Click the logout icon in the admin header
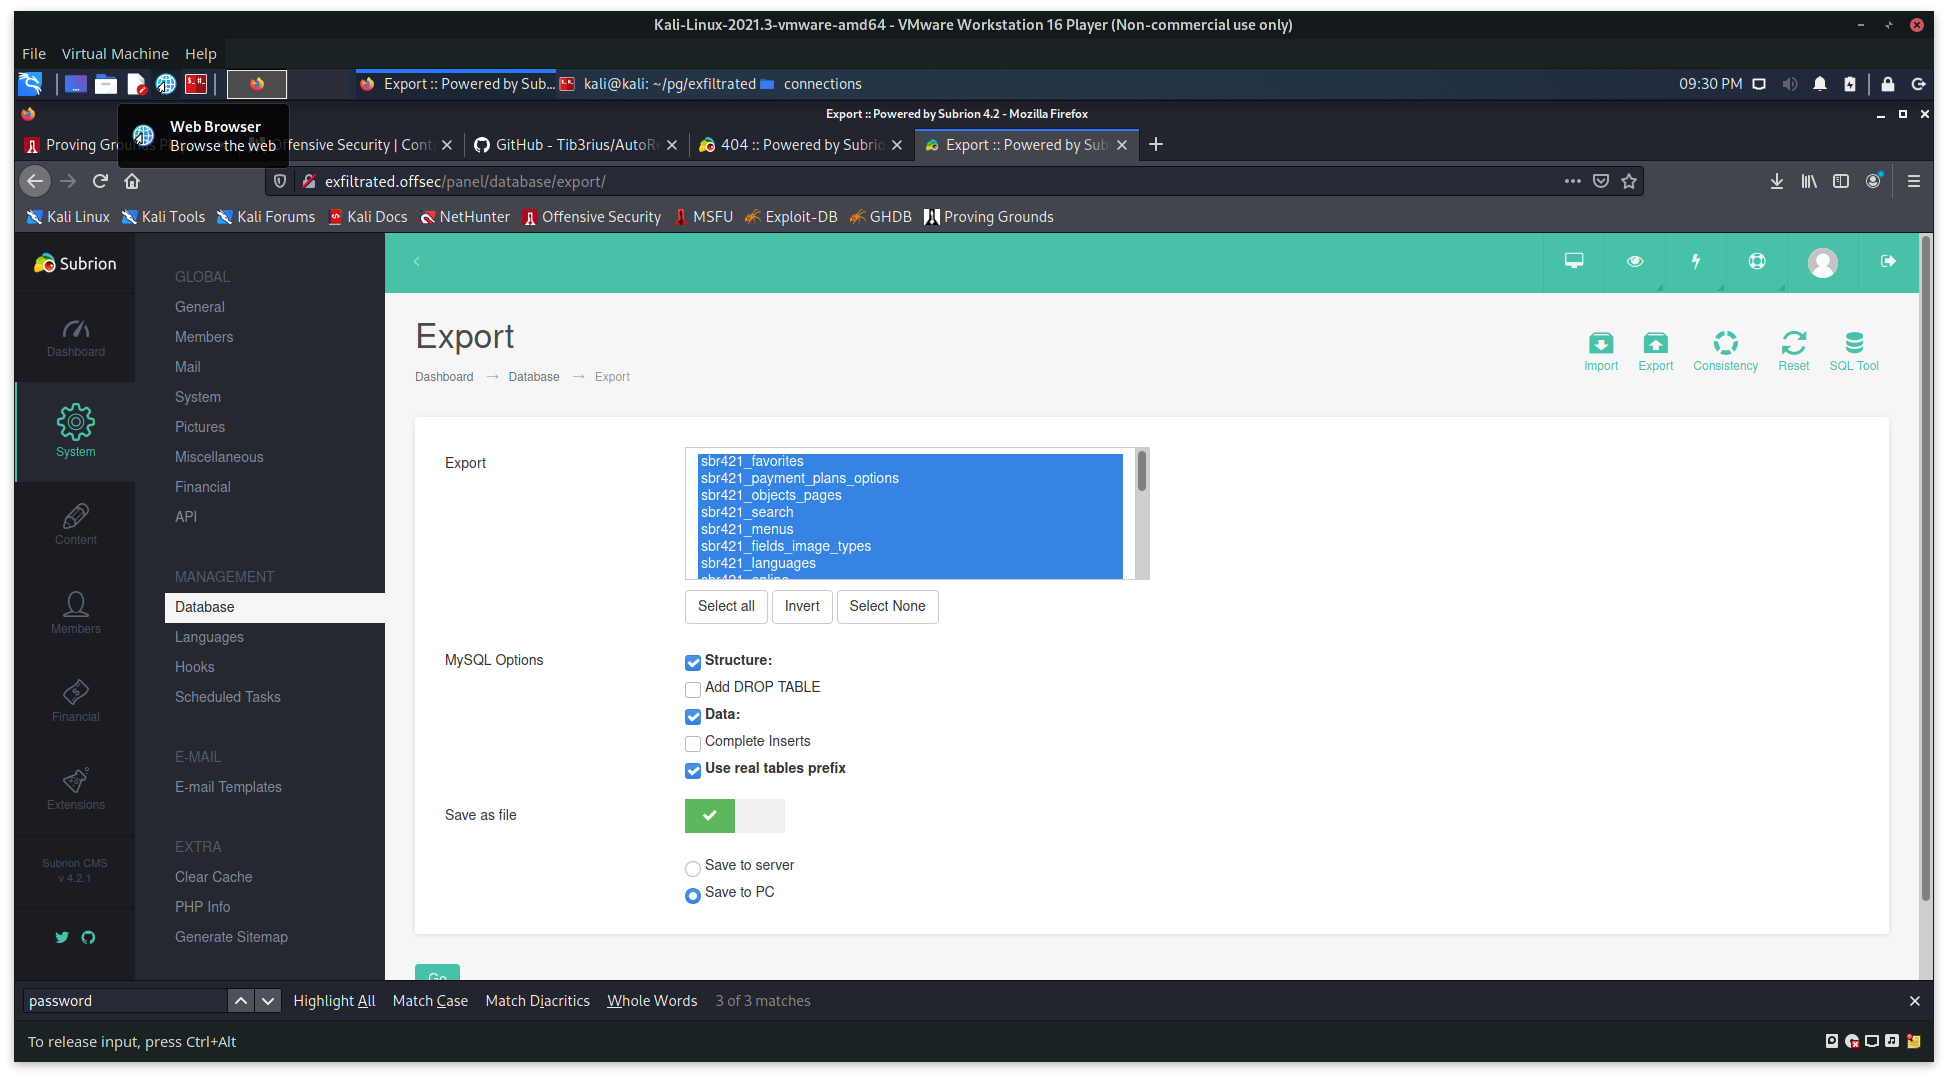 tap(1888, 261)
